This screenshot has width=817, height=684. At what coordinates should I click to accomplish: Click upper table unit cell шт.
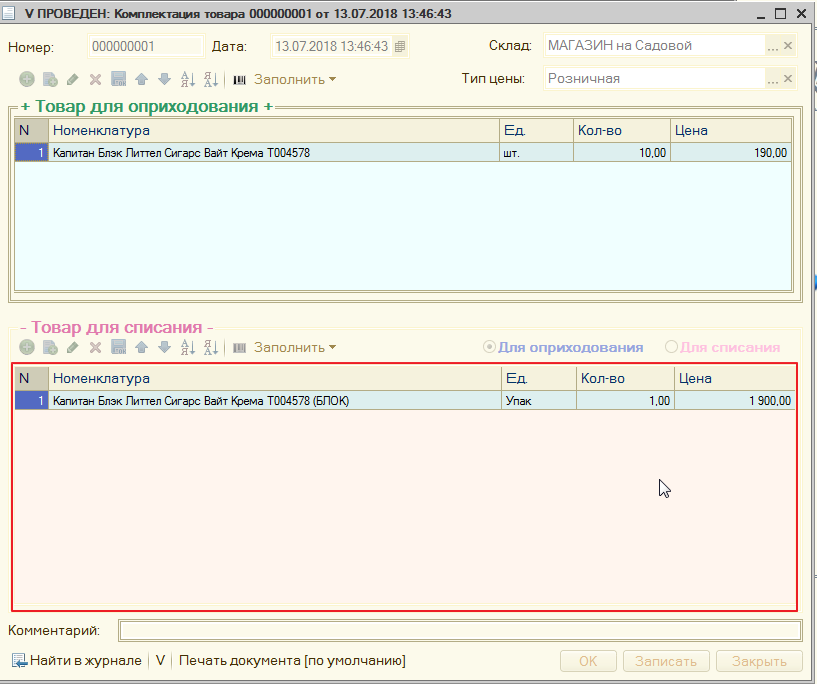click(536, 153)
